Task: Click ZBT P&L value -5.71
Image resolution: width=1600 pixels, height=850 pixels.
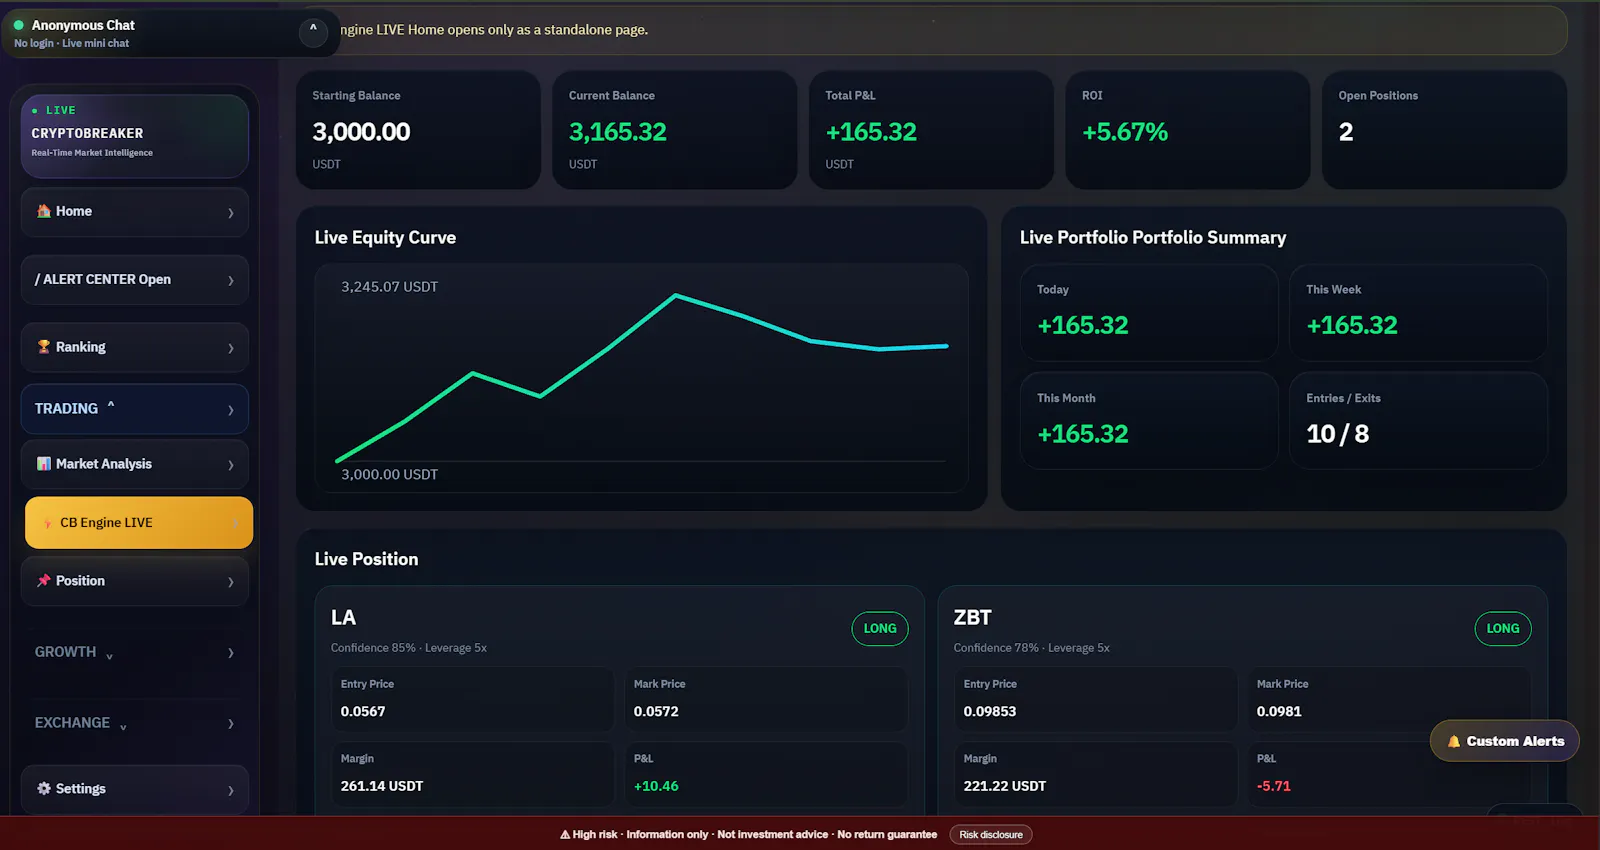Action: point(1274,787)
